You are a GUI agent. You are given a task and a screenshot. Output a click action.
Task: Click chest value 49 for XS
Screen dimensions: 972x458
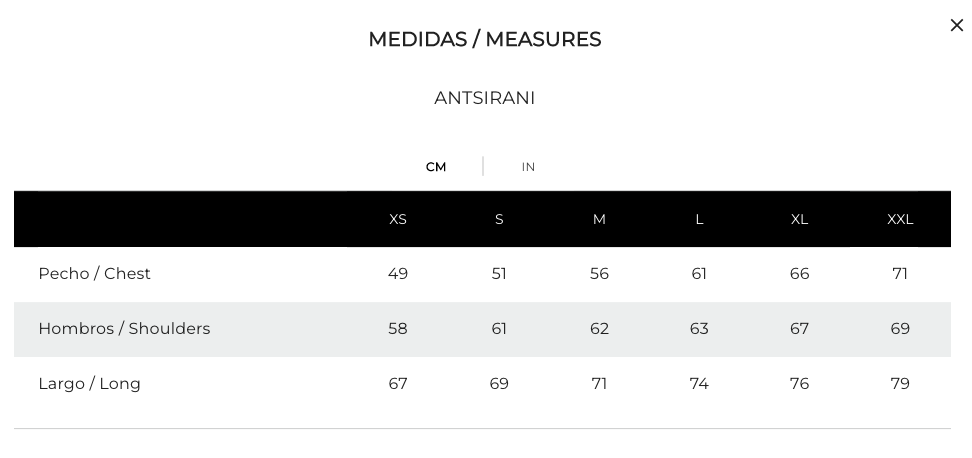tap(398, 274)
